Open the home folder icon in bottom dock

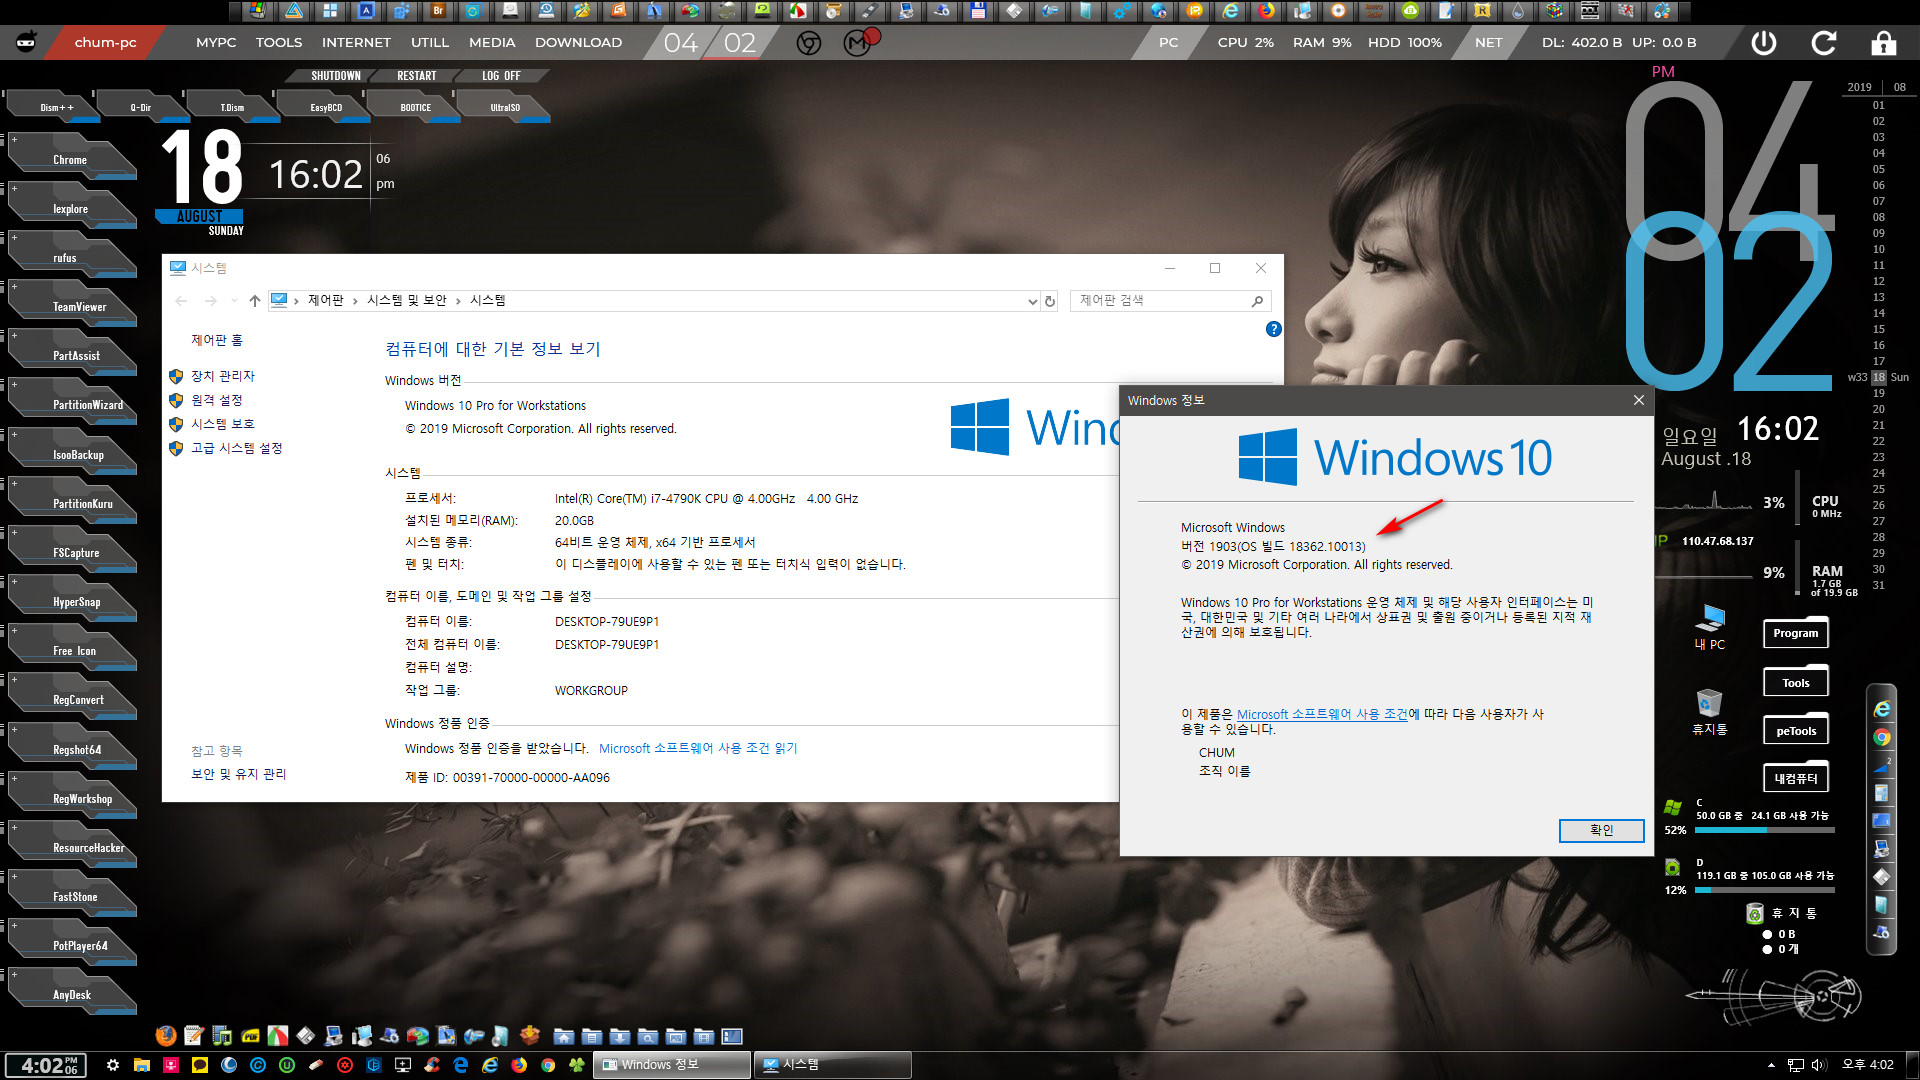[564, 1037]
